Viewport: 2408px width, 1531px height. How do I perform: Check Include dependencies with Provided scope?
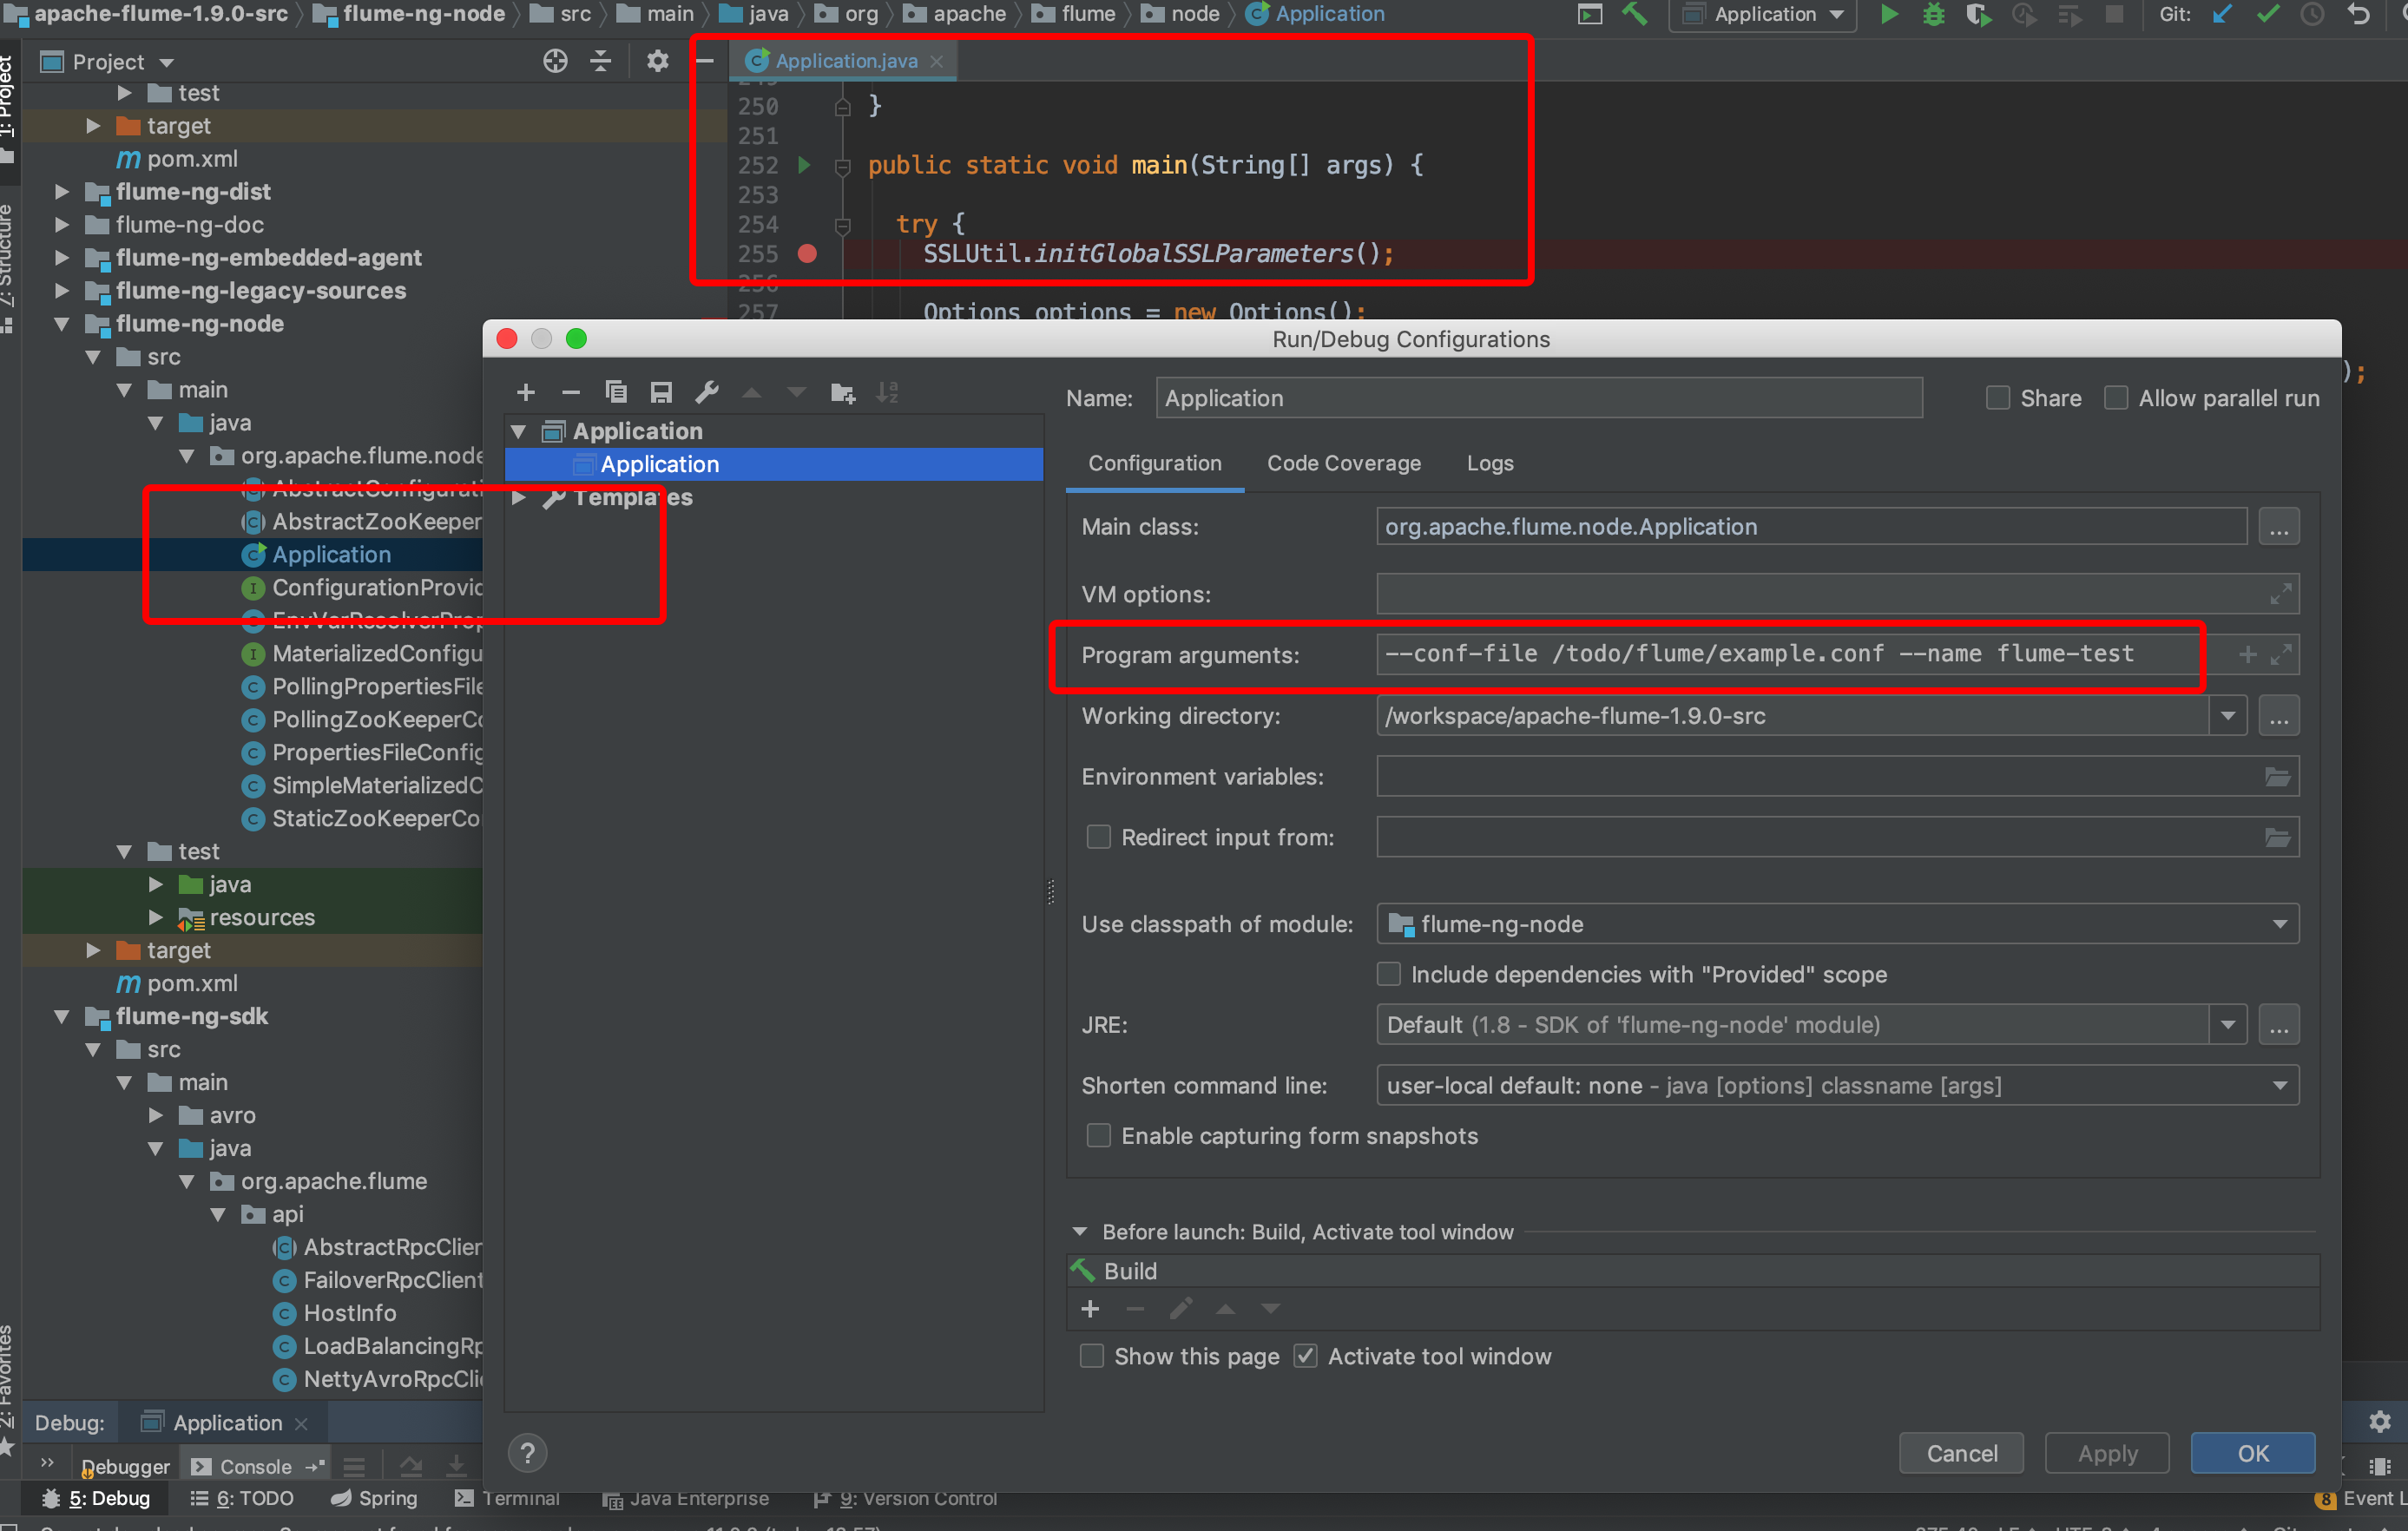[1388, 974]
